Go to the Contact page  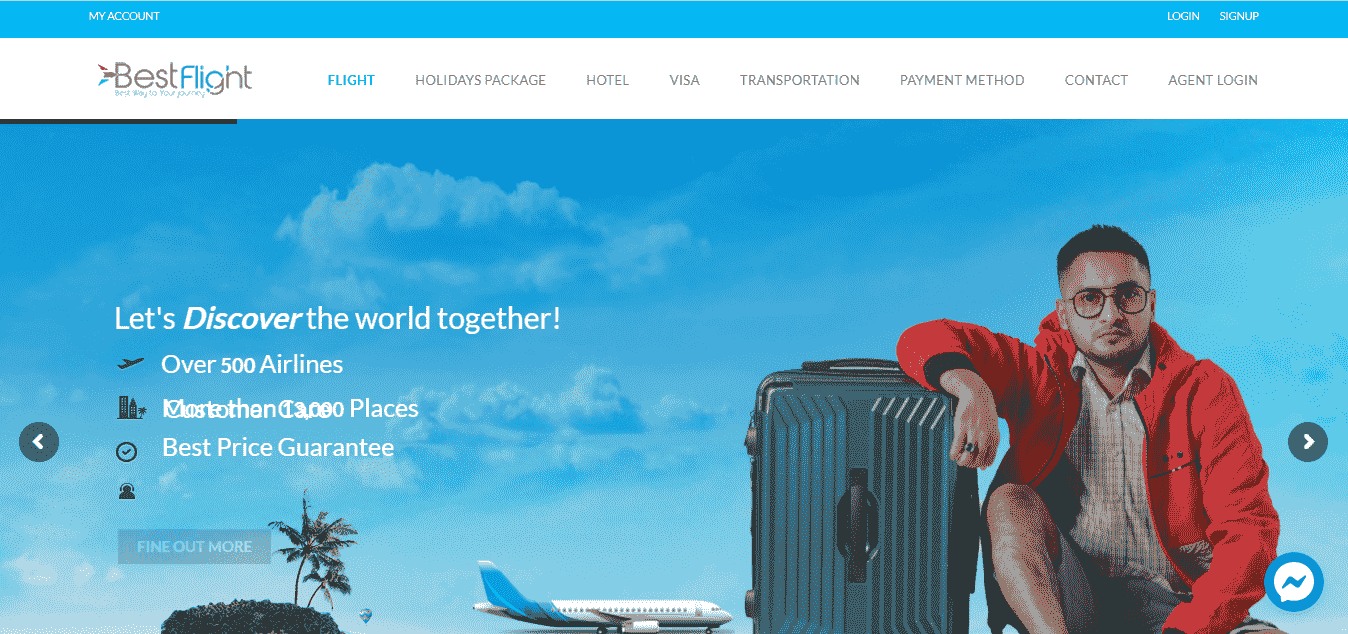1096,80
